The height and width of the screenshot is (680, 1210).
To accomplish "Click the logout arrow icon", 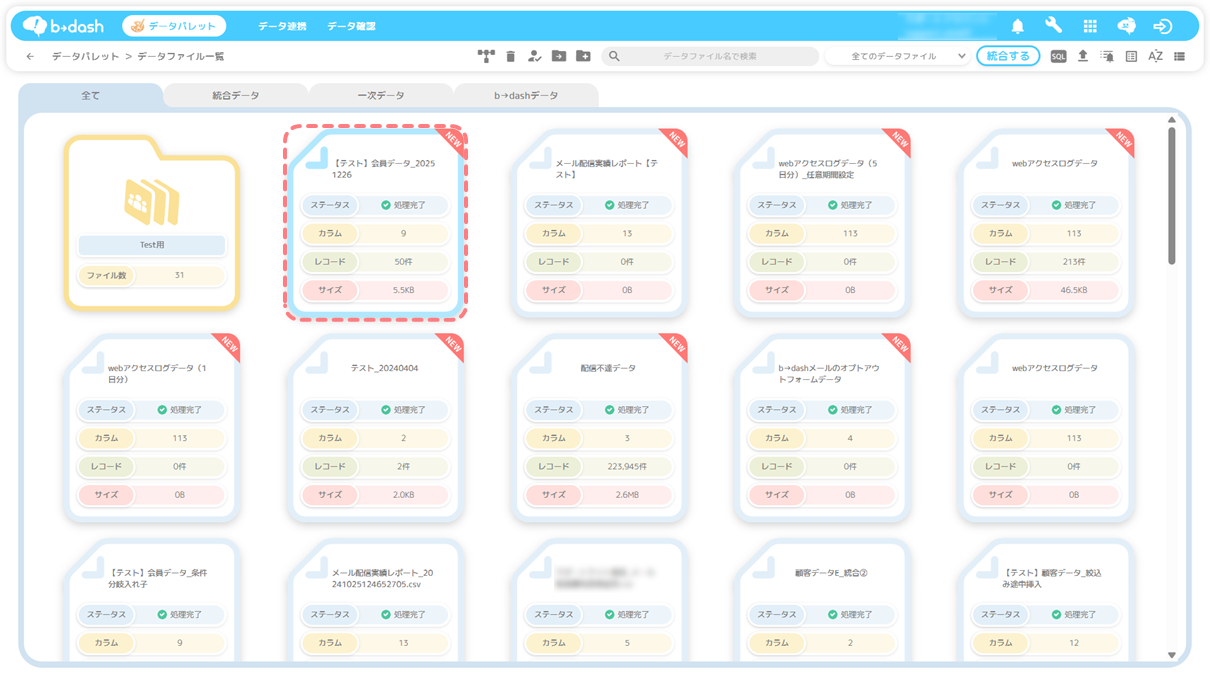I will point(1162,26).
